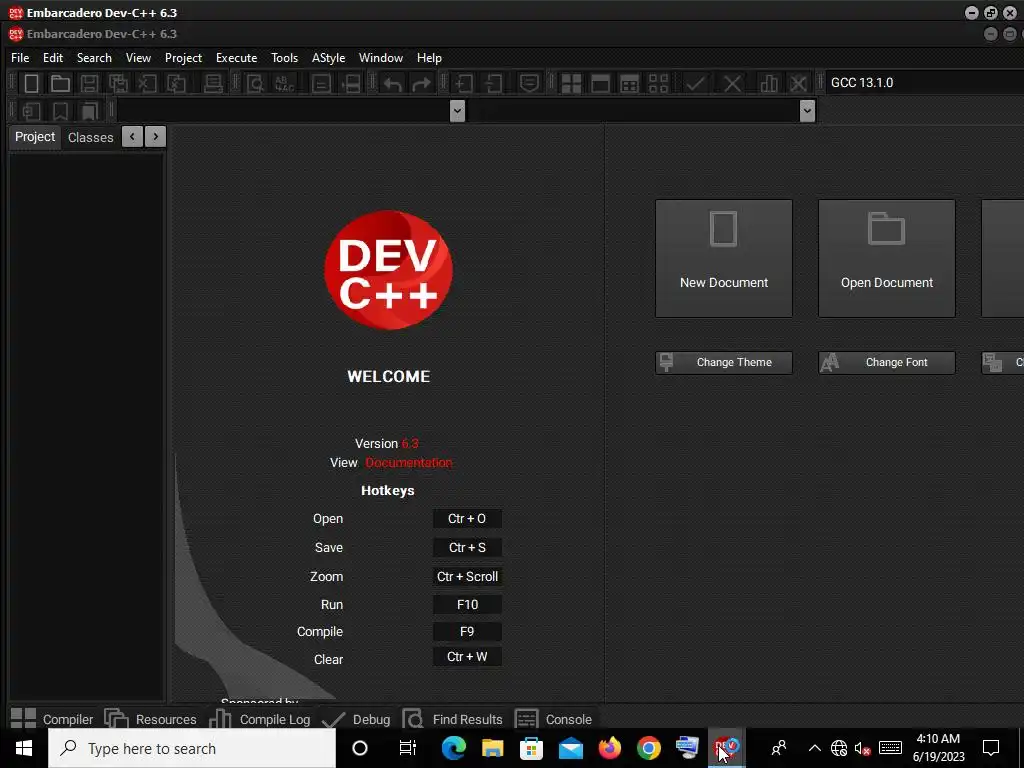Click the Windows search box in taskbar
This screenshot has height=768, width=1024.
pos(192,748)
